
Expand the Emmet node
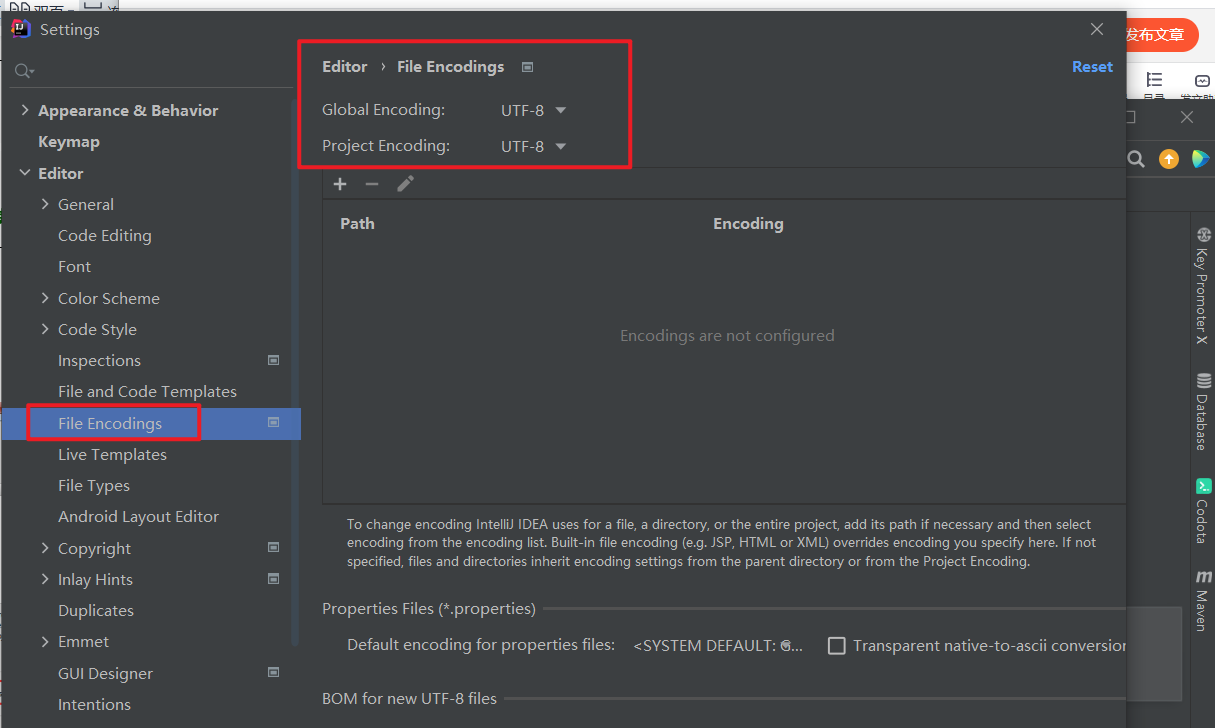point(45,641)
